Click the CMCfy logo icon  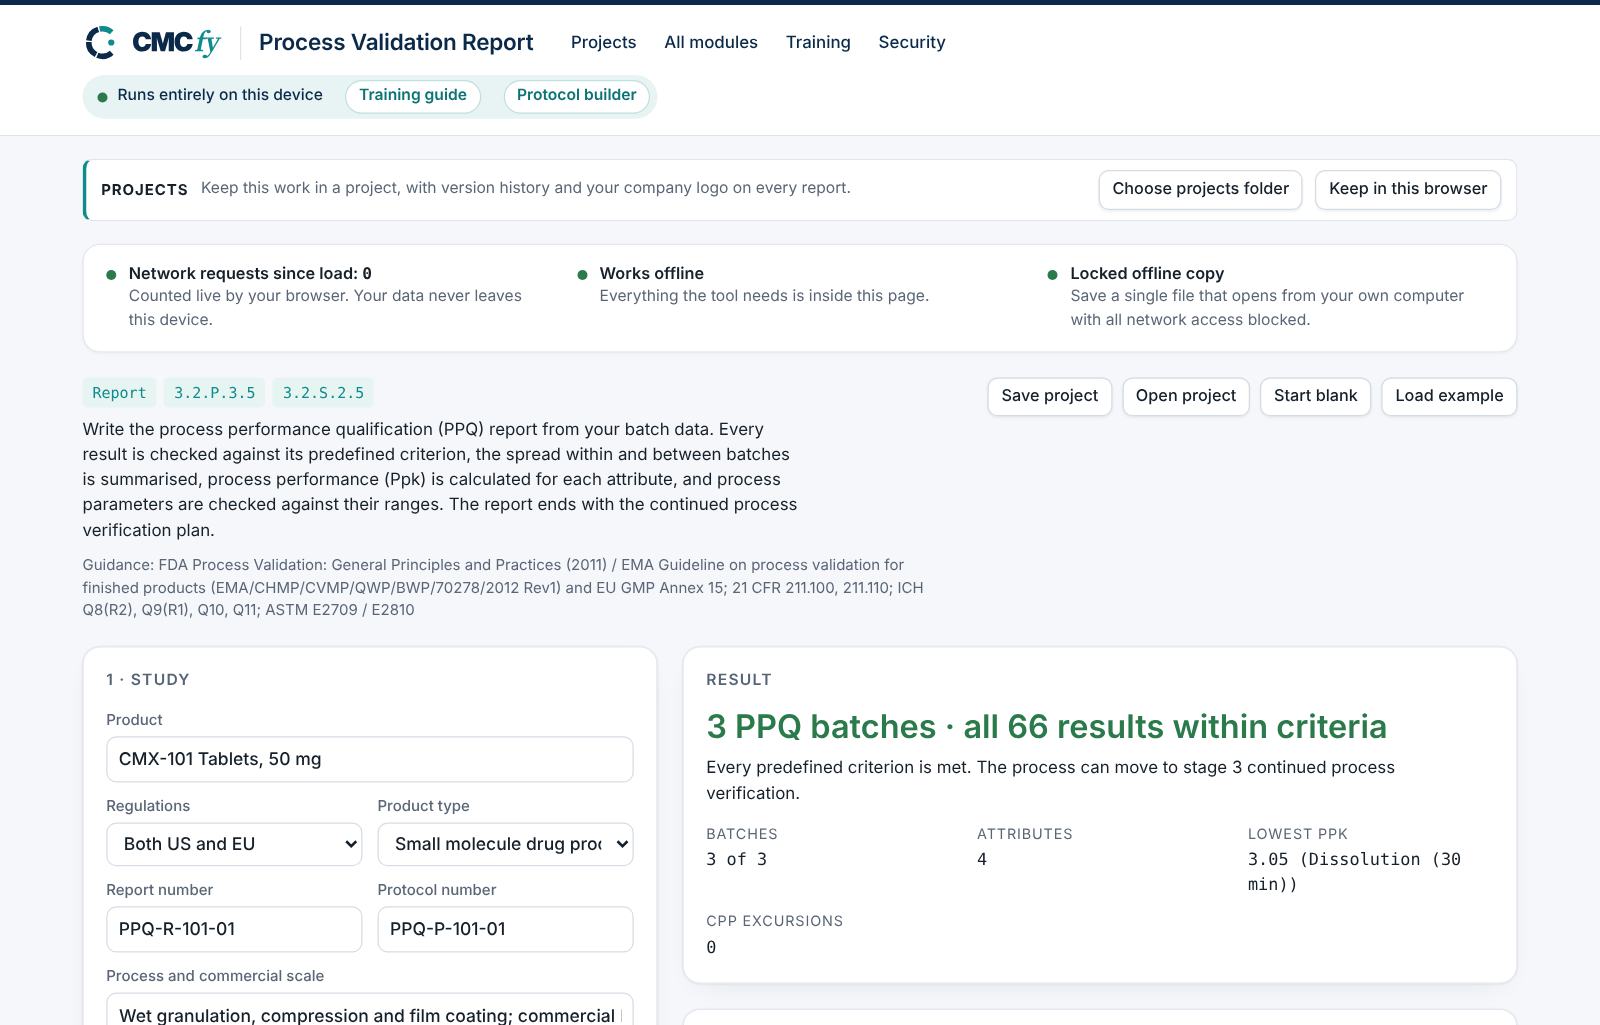101,42
